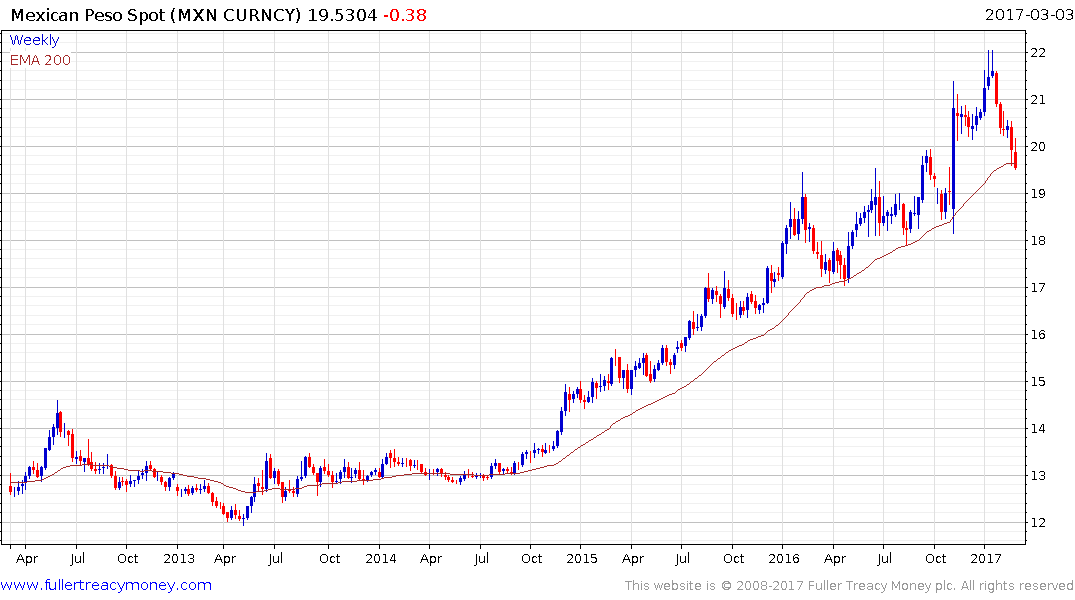
Task: Click the copyright notice text
Action: [849, 586]
